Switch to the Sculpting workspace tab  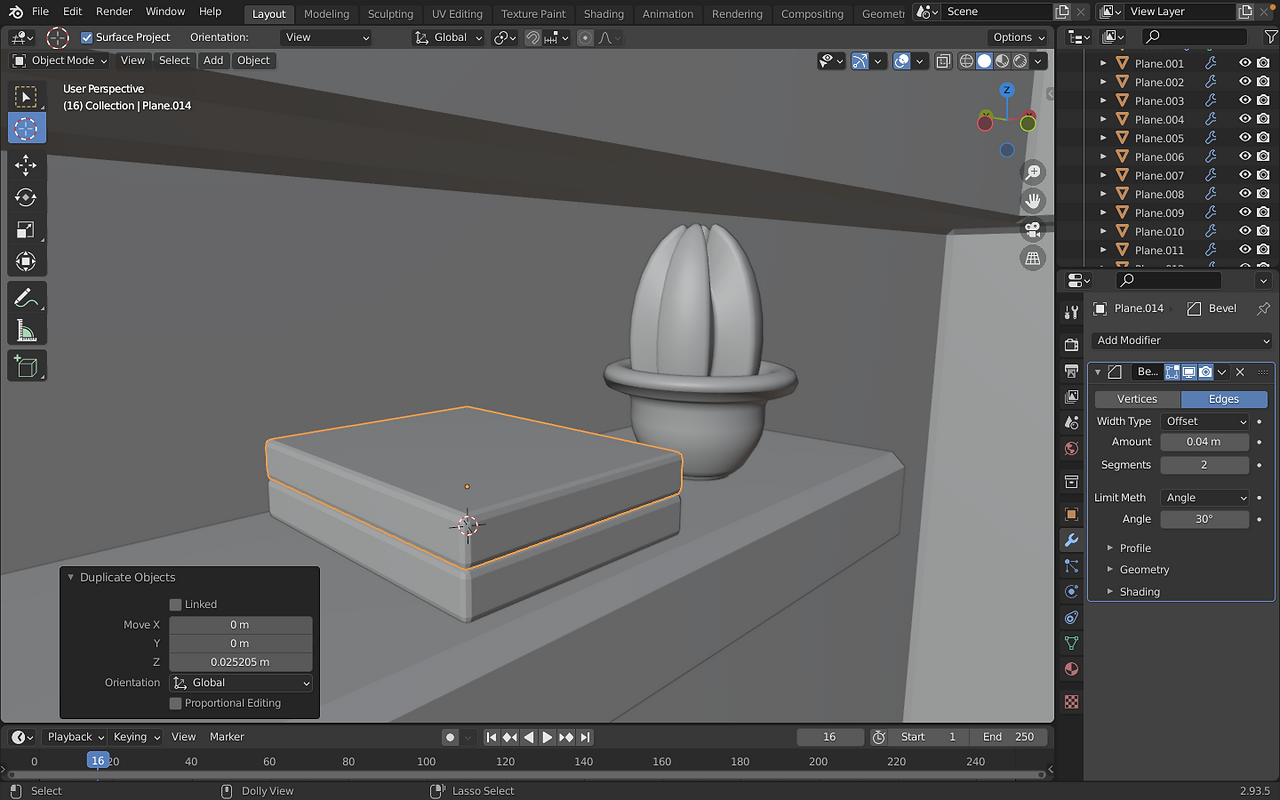(390, 14)
